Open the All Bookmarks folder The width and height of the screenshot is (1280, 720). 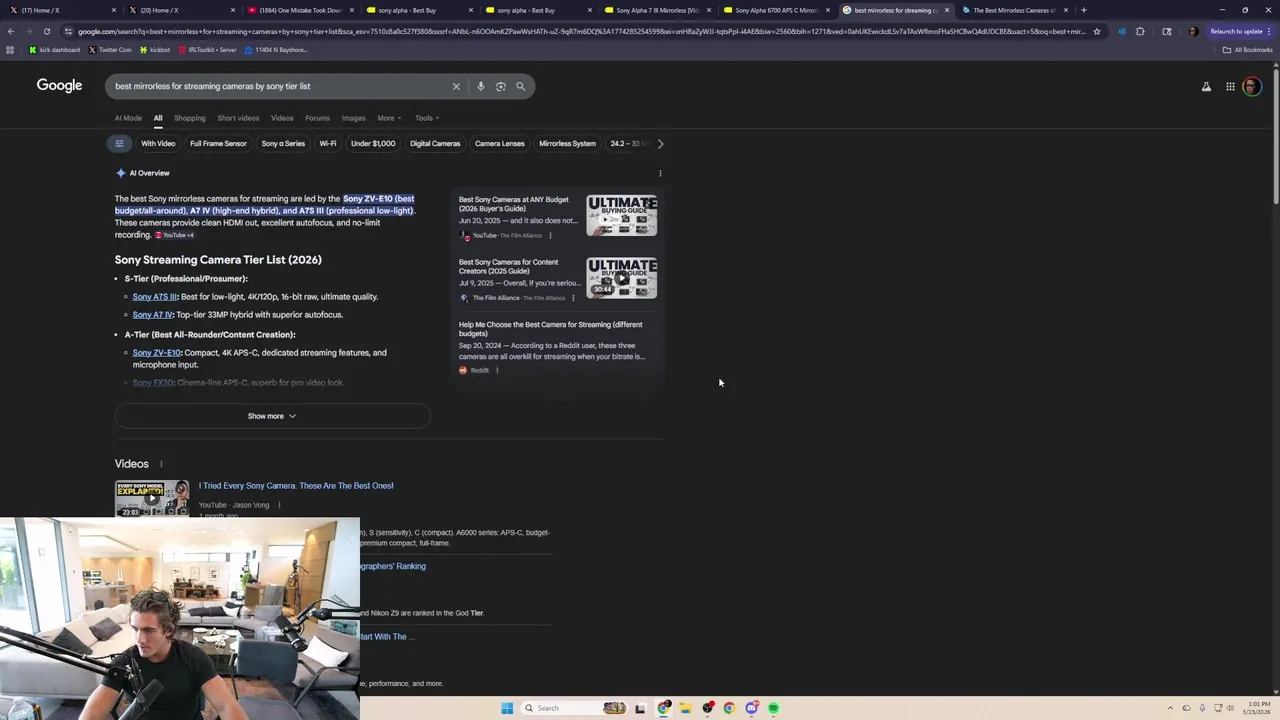click(1249, 50)
